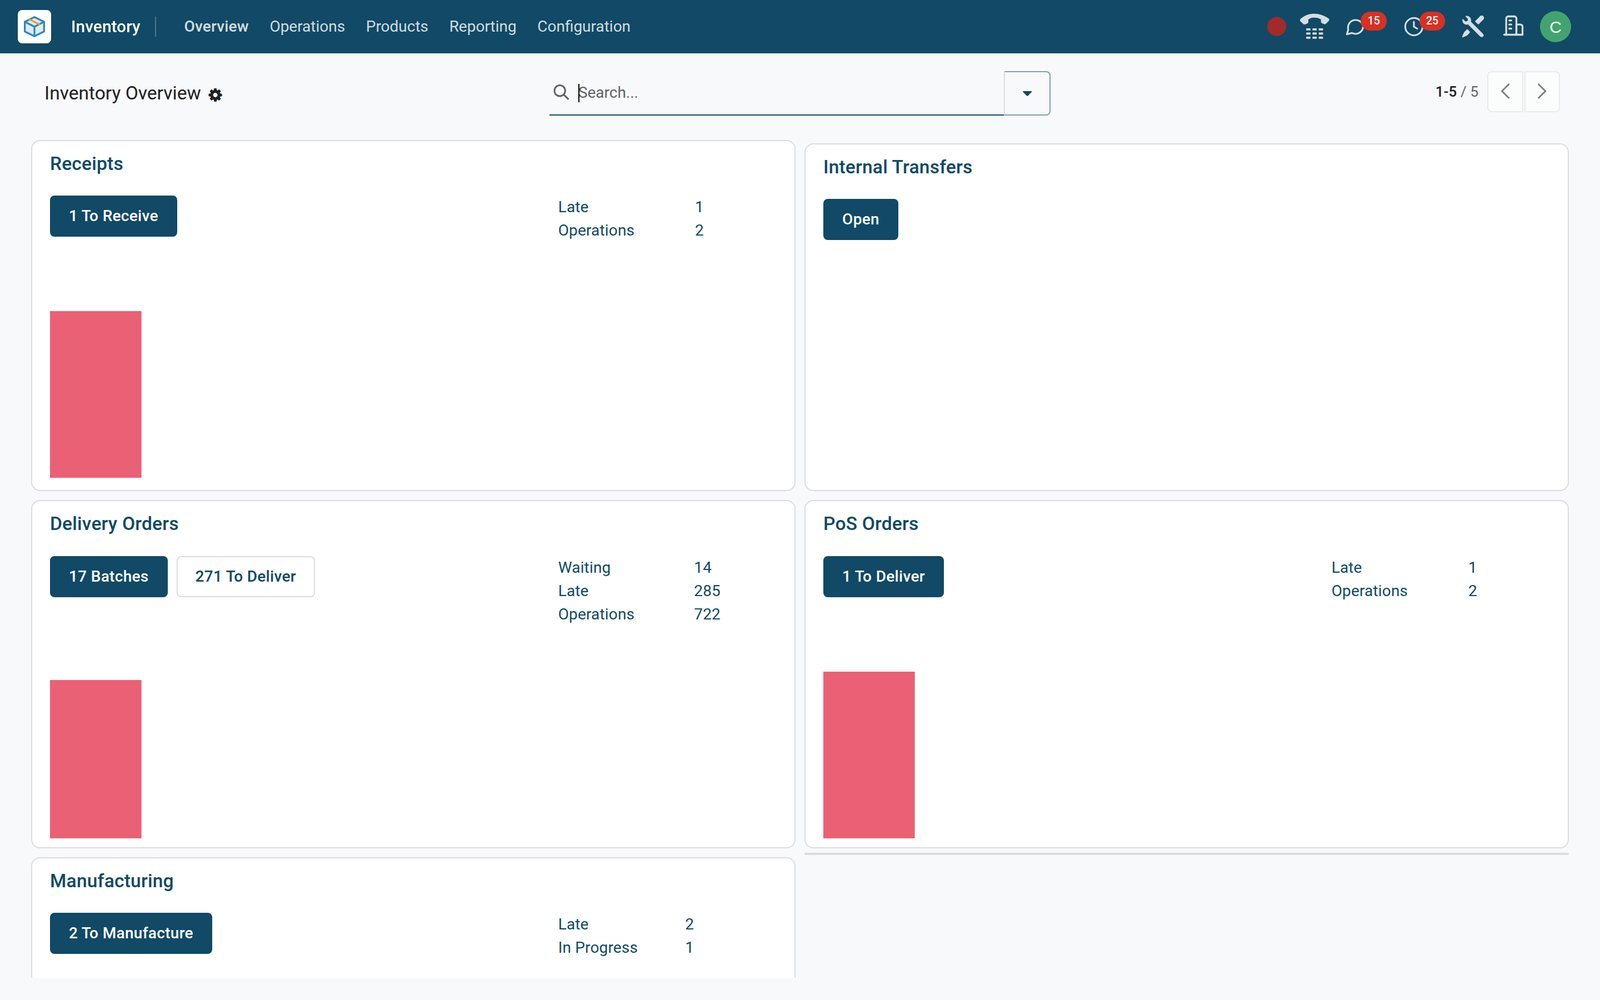This screenshot has height=1000, width=1600.
Task: Expand the search options dropdown toggle
Action: coord(1027,93)
